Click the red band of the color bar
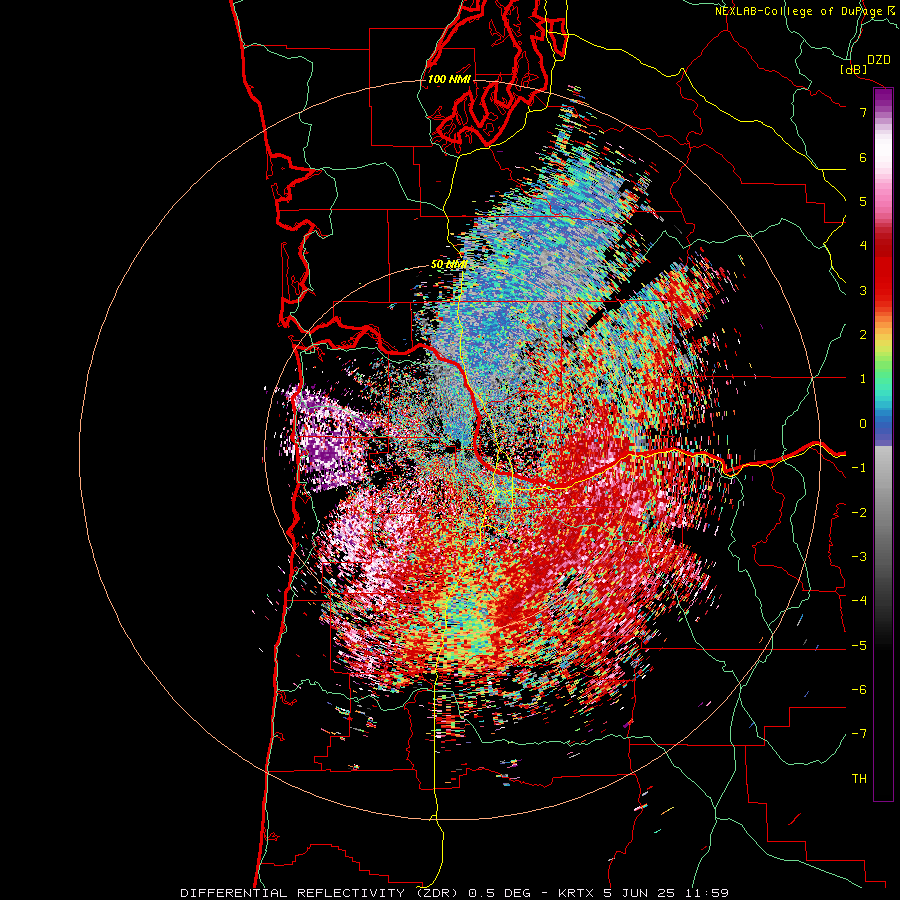The width and height of the screenshot is (900, 900). click(883, 270)
